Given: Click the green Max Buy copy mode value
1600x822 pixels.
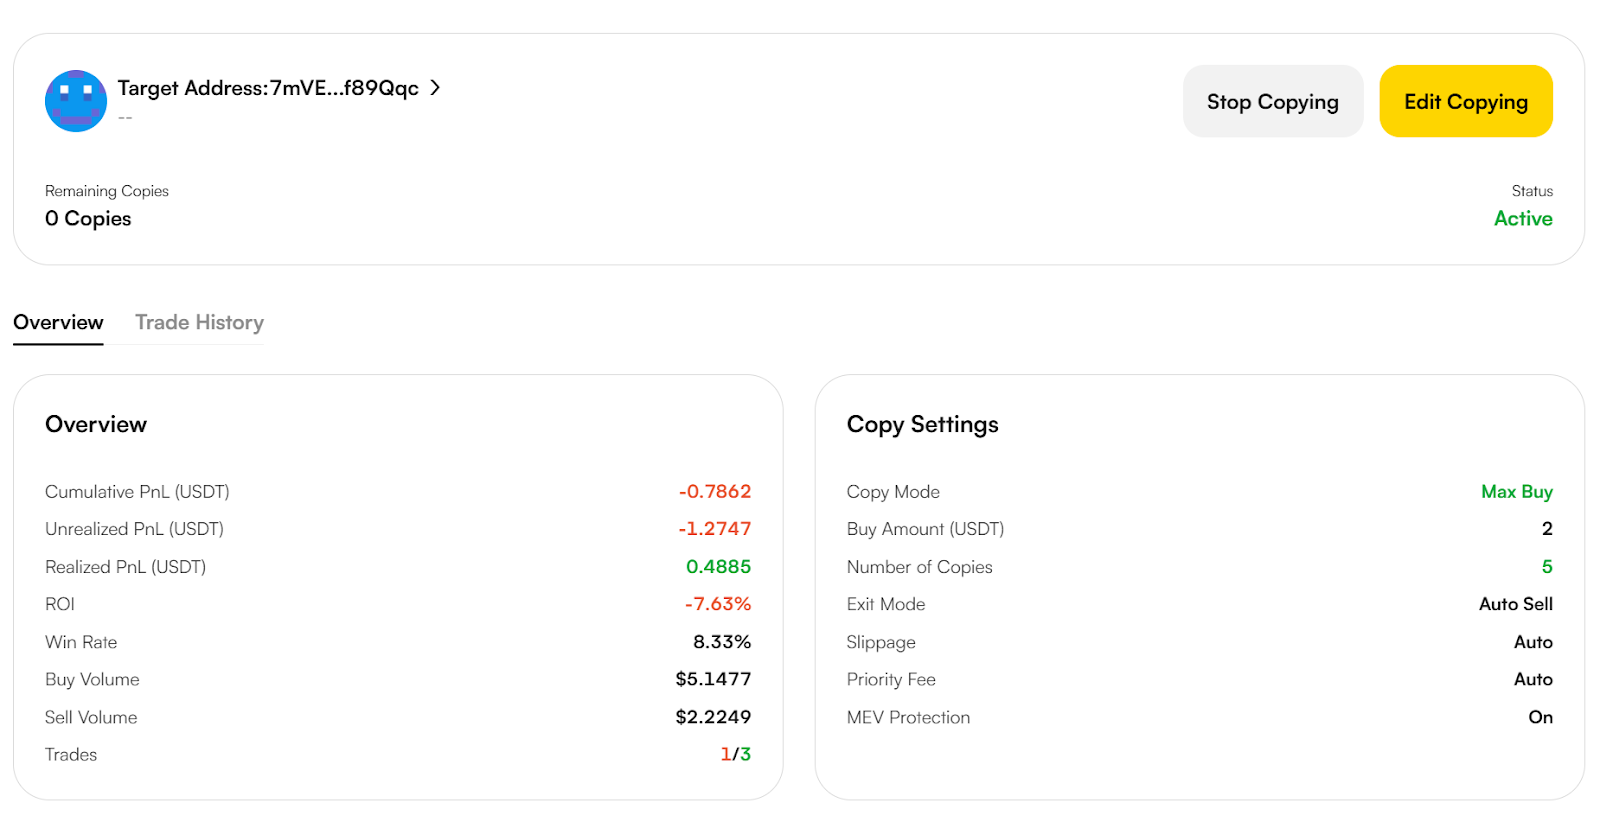Looking at the screenshot, I should click(x=1516, y=491).
